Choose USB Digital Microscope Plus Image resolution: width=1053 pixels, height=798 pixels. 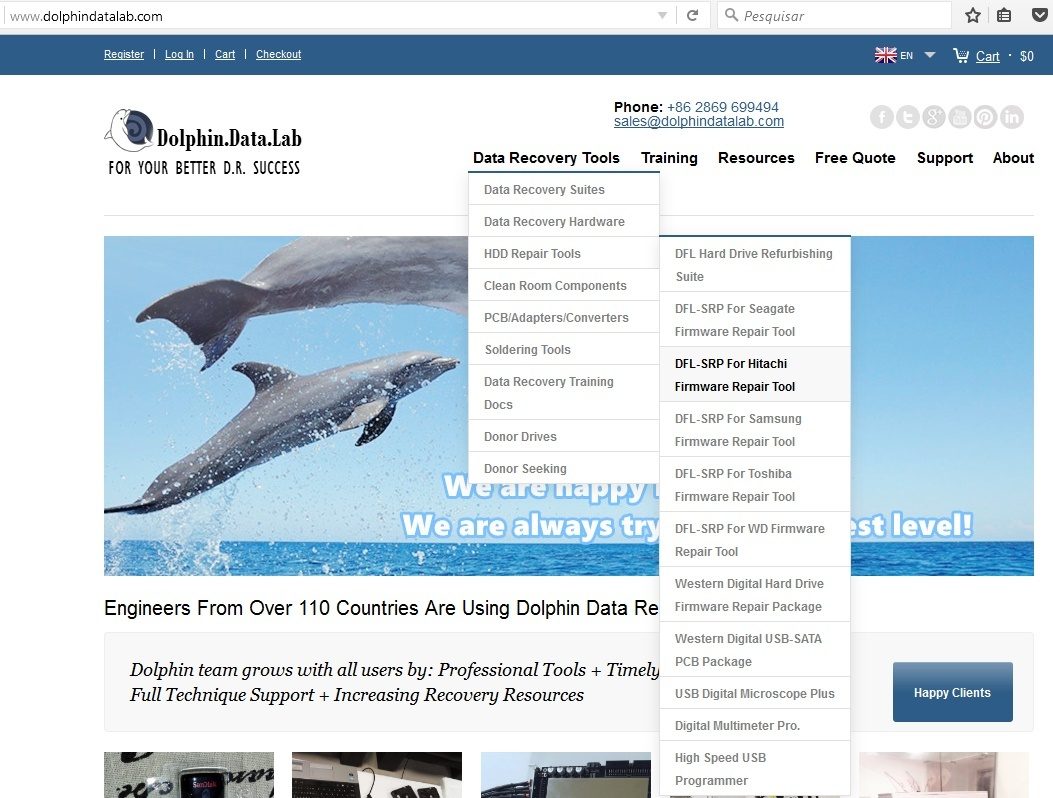(x=755, y=693)
